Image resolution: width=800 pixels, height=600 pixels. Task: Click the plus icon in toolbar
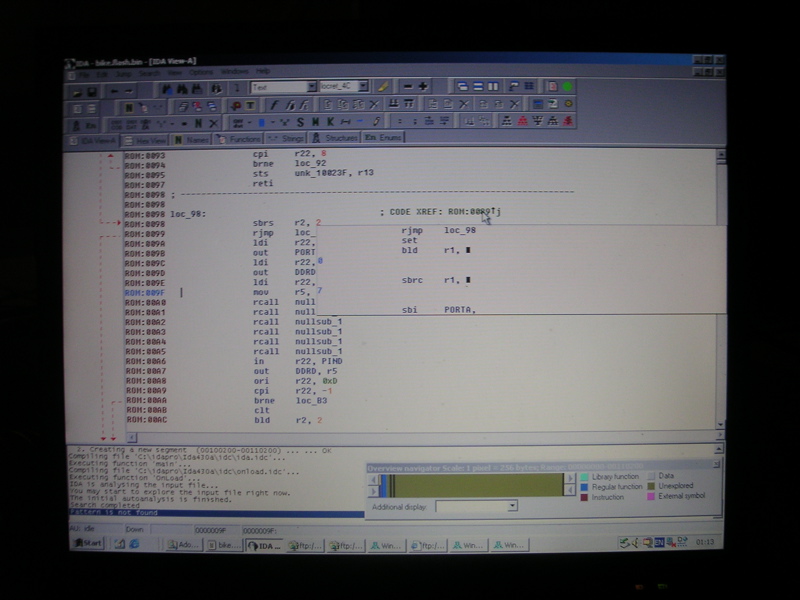point(423,87)
